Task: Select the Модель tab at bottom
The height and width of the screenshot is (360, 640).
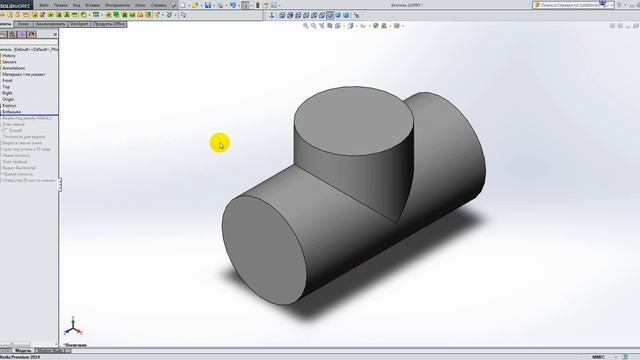Action: click(23, 351)
